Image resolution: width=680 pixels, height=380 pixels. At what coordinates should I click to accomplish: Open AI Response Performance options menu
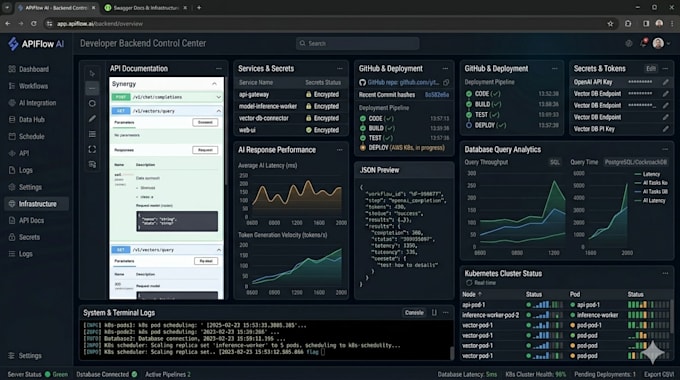(340, 150)
